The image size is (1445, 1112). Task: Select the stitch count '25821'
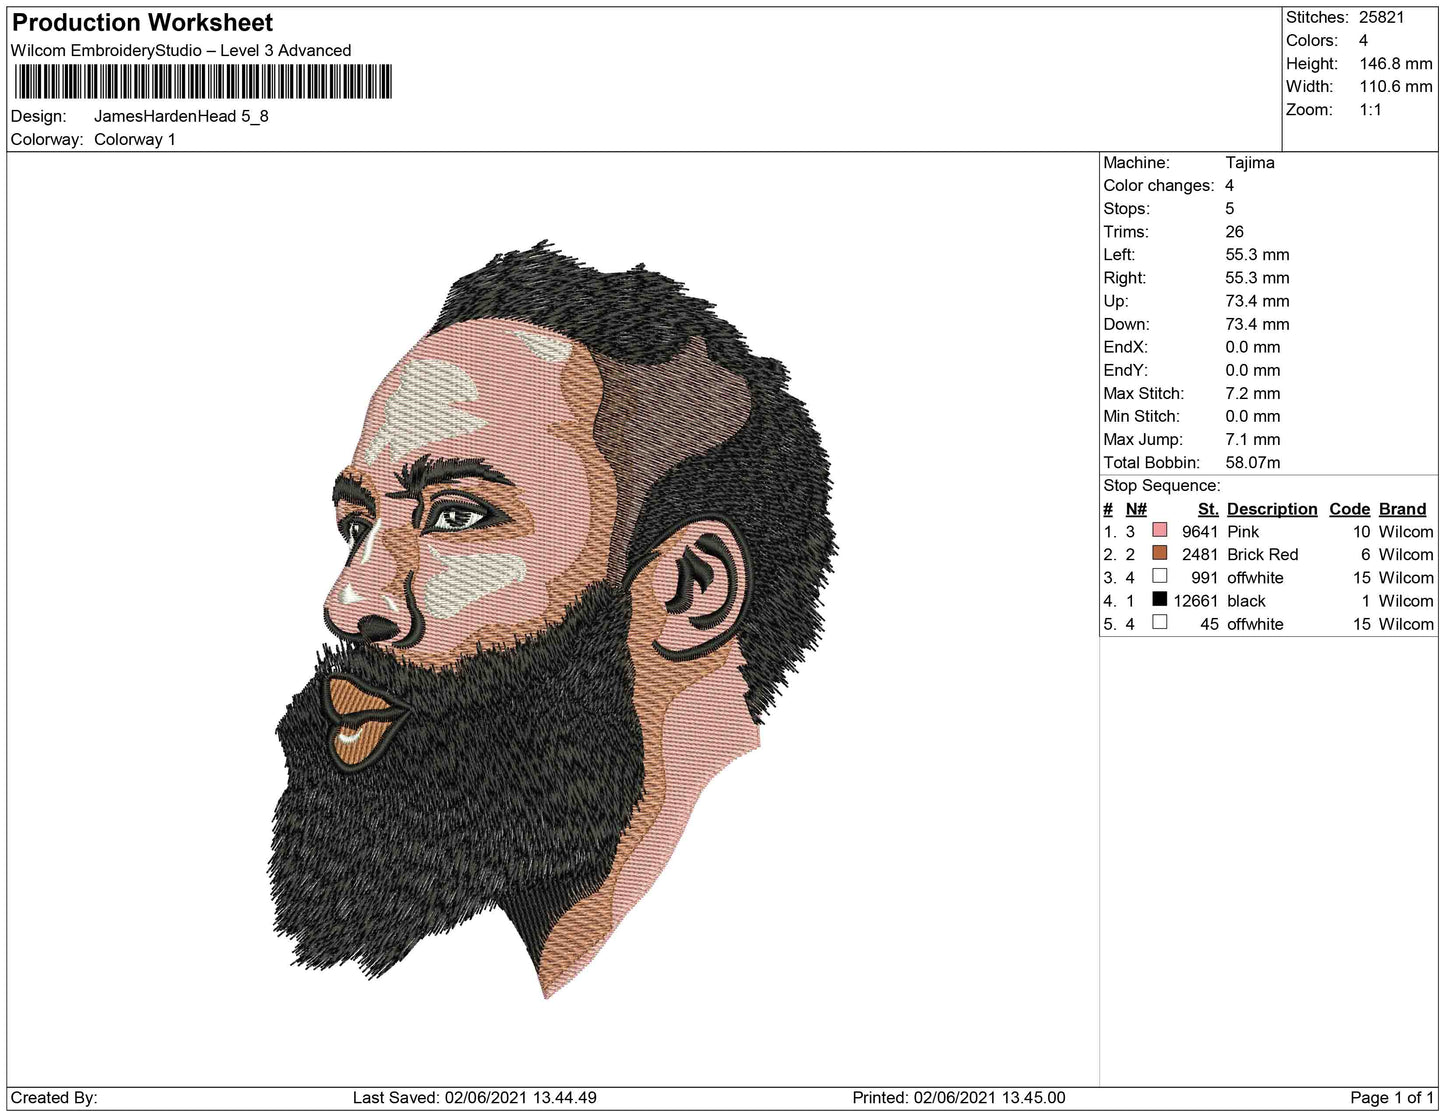[x=1382, y=17]
